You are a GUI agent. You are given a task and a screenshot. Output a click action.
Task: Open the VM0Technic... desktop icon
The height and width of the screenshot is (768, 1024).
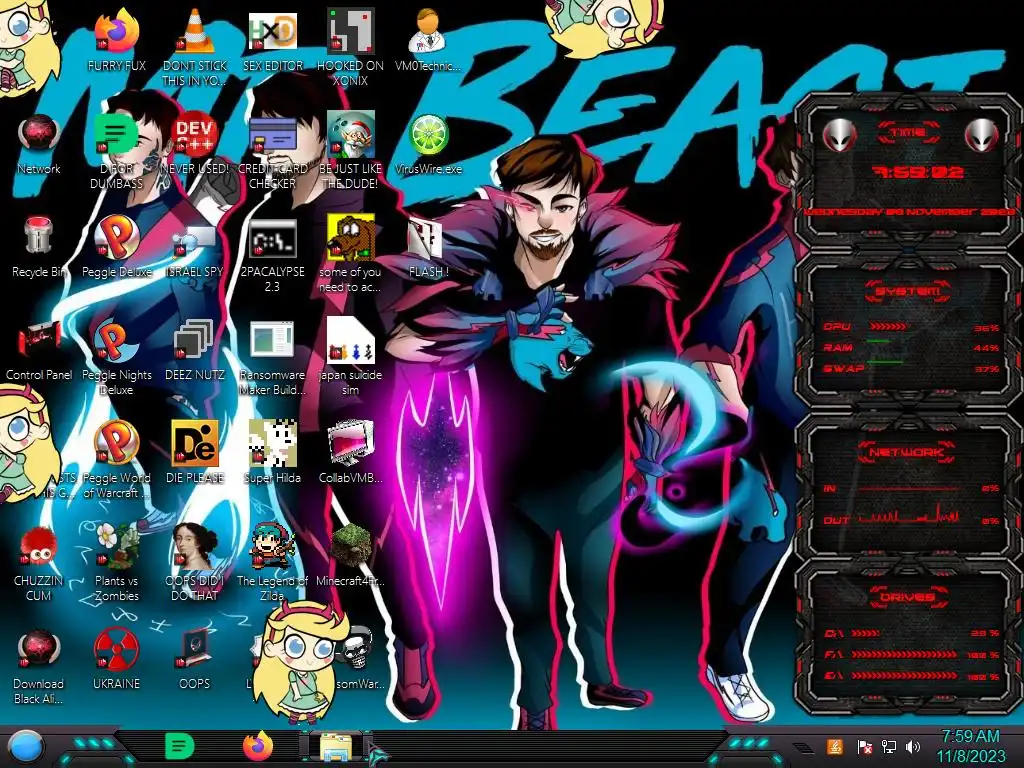click(428, 32)
